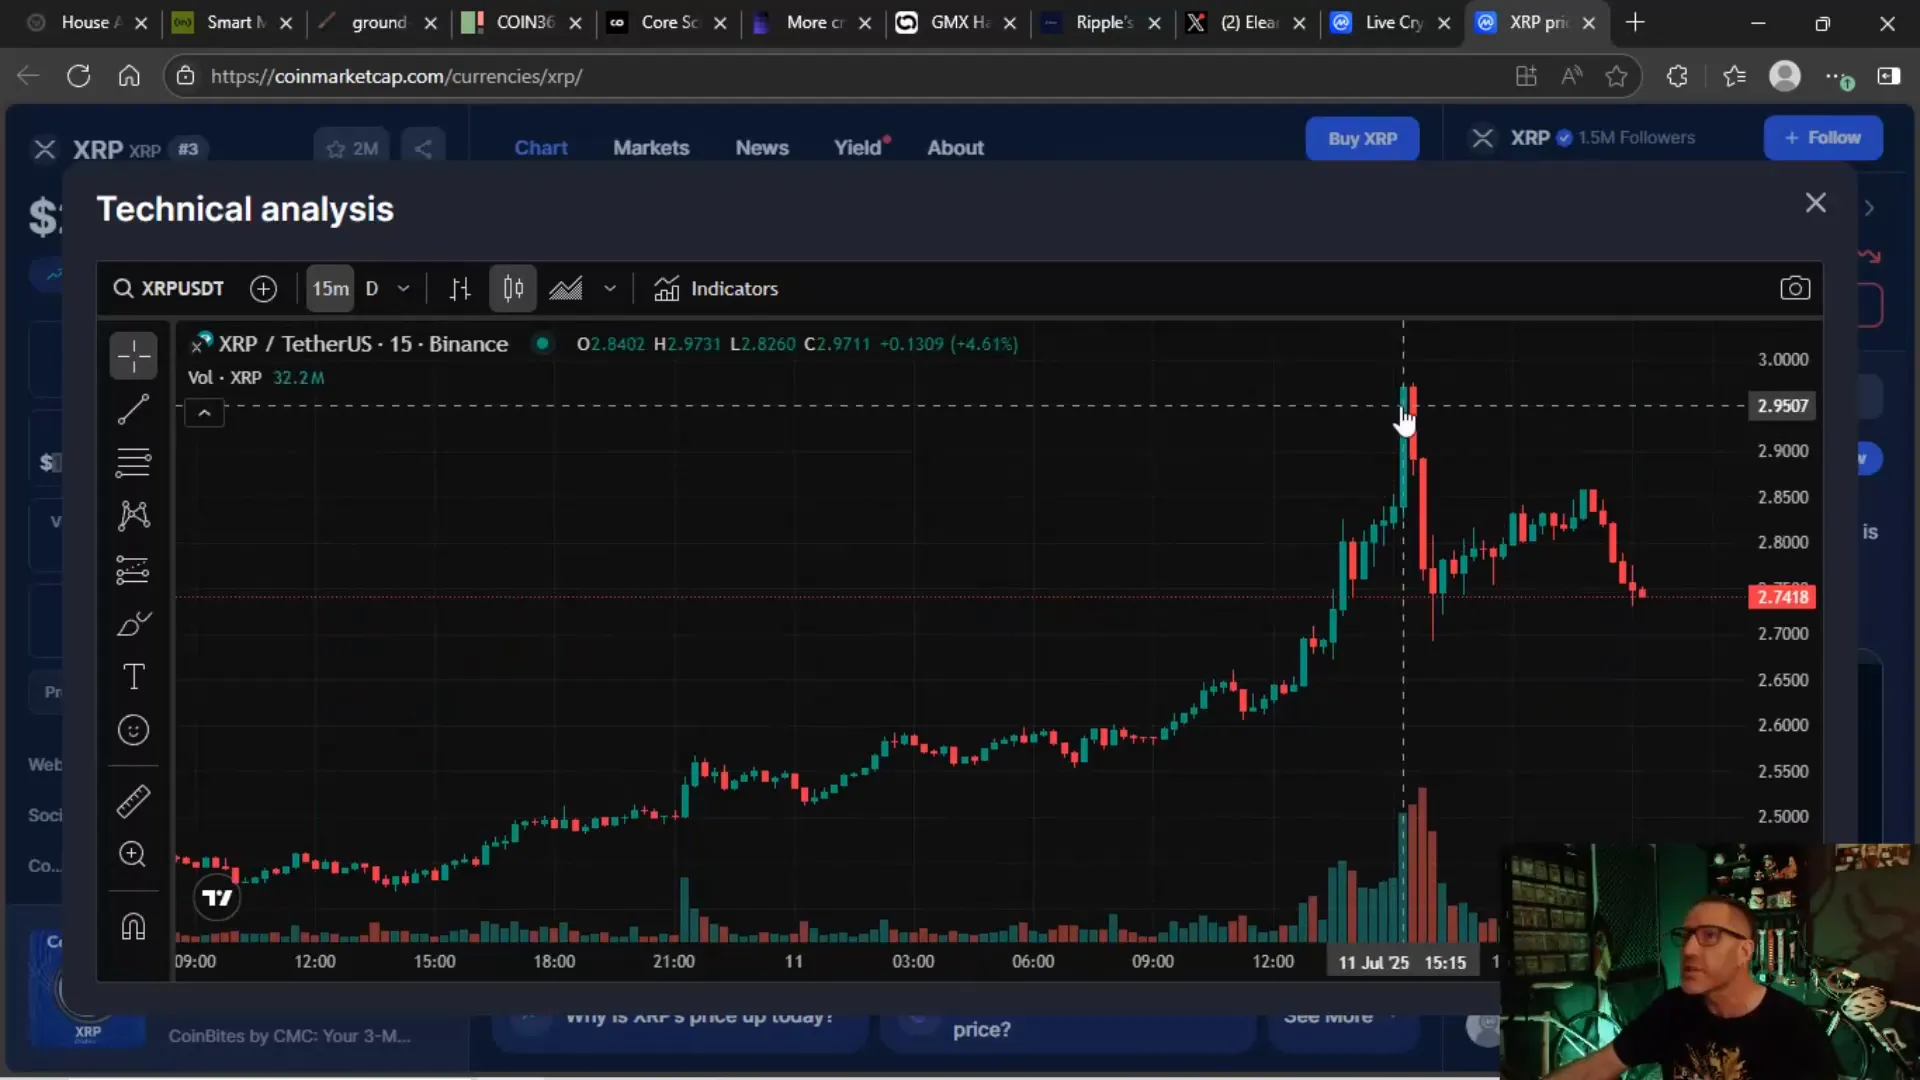Select the pattern drawing tool
Screen dimensions: 1920x1080
133,516
